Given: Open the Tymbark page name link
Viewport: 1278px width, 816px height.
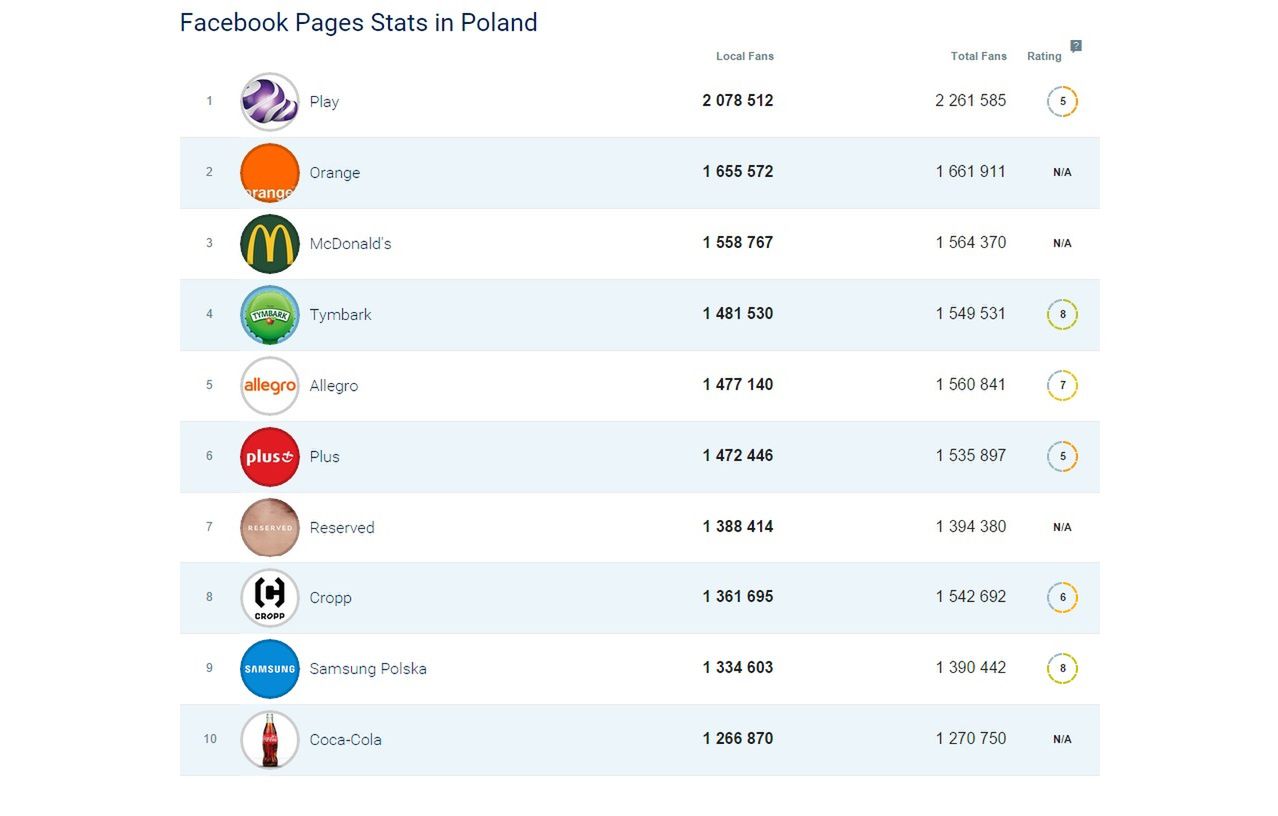Looking at the screenshot, I should point(340,315).
